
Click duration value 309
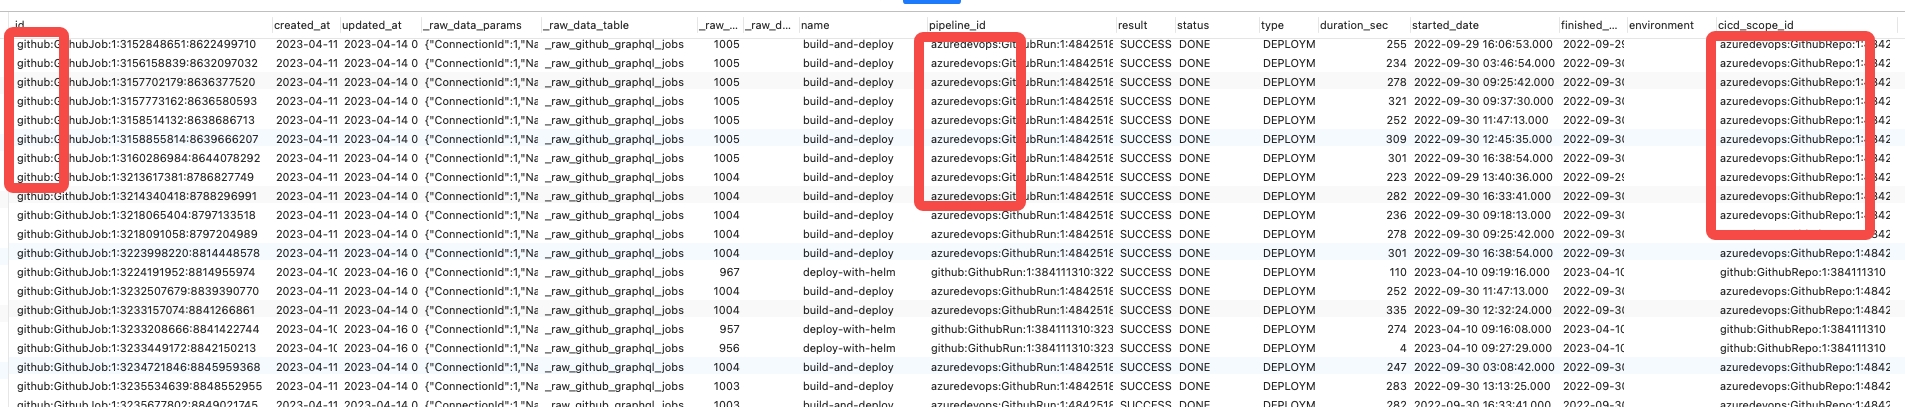(1396, 139)
